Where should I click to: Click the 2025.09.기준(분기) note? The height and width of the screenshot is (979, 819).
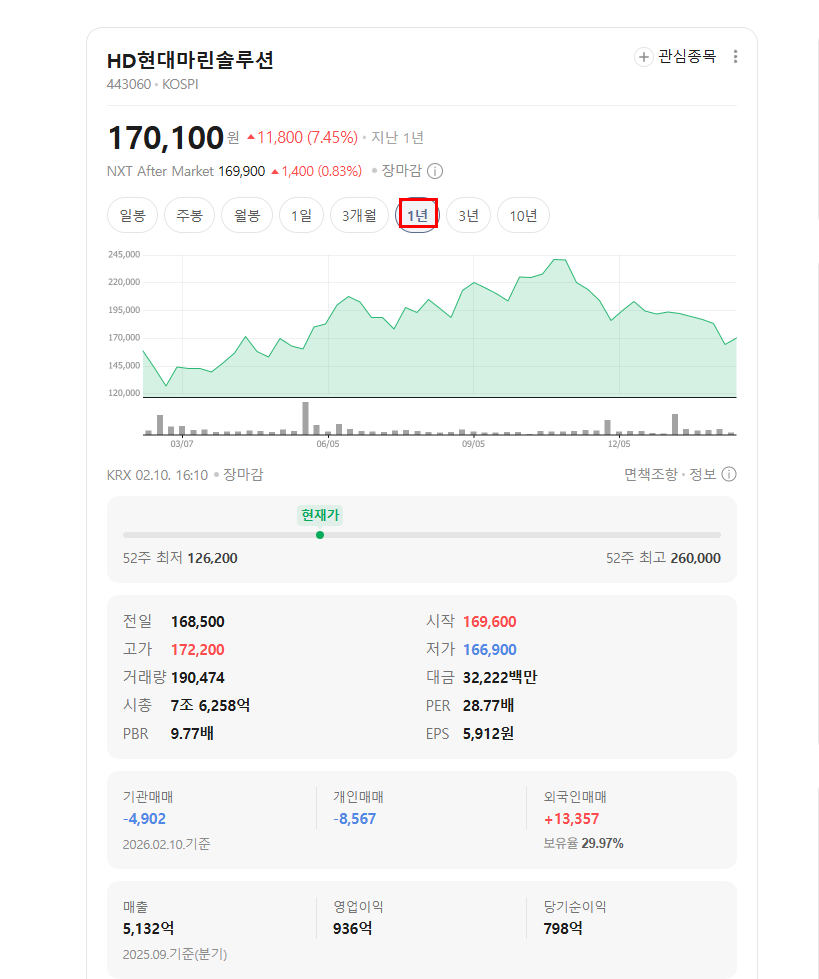point(175,955)
